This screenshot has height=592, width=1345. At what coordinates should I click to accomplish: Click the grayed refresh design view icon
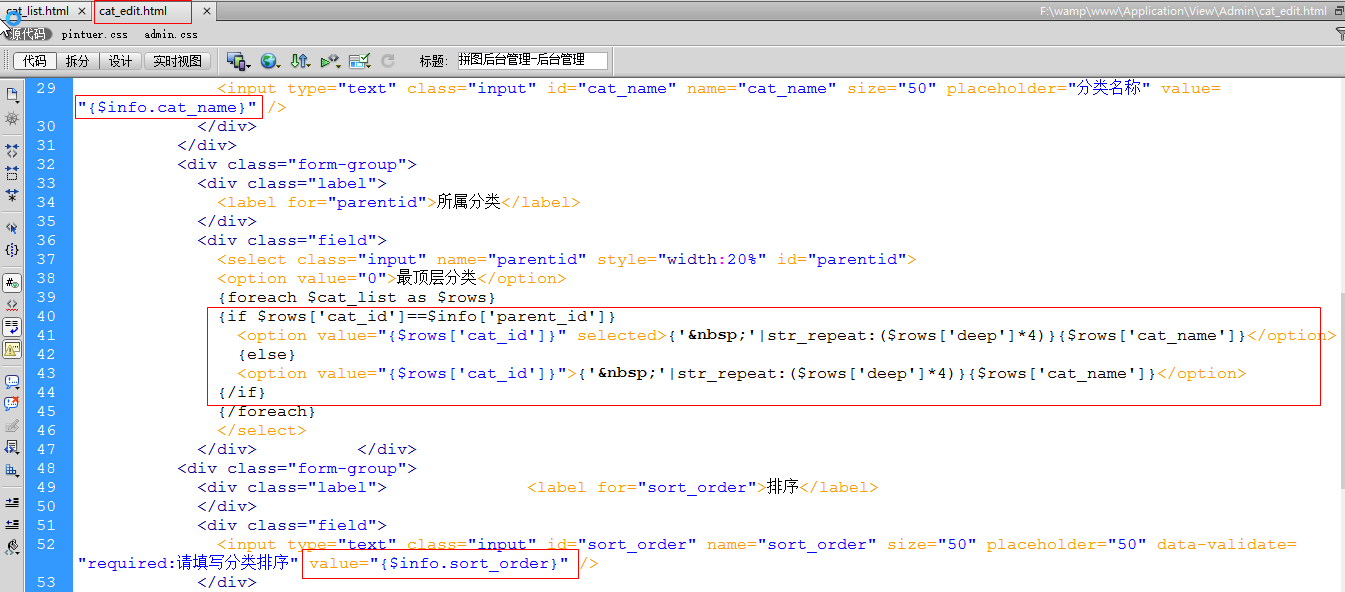tap(388, 61)
